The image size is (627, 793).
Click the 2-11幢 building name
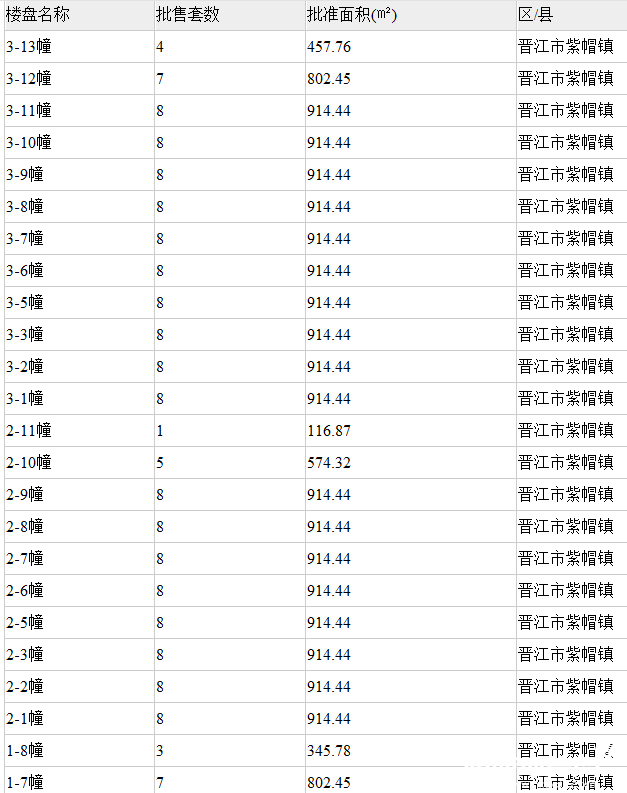pyautogui.click(x=28, y=431)
